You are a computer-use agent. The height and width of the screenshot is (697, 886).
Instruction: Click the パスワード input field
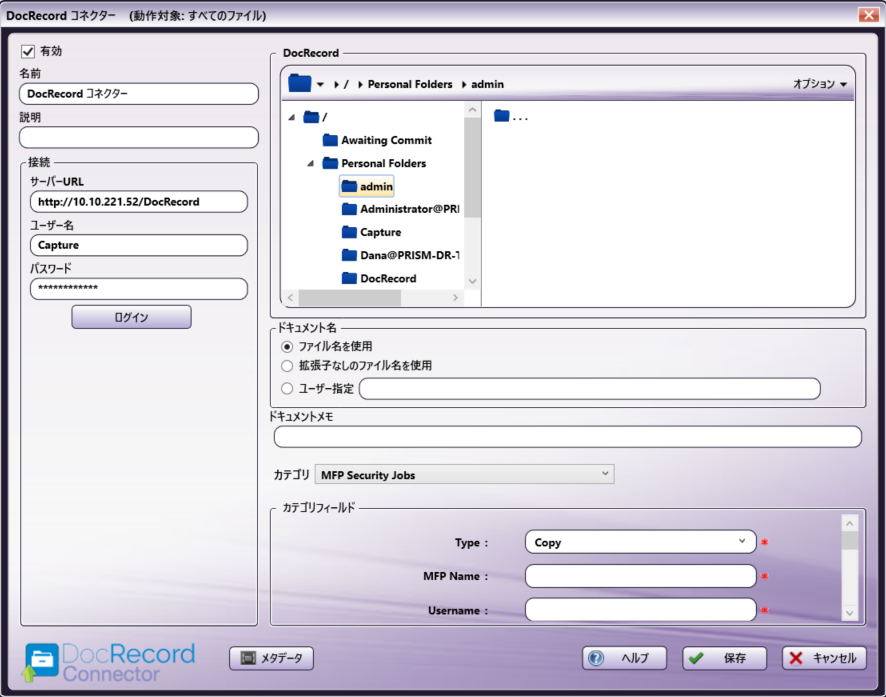139,289
